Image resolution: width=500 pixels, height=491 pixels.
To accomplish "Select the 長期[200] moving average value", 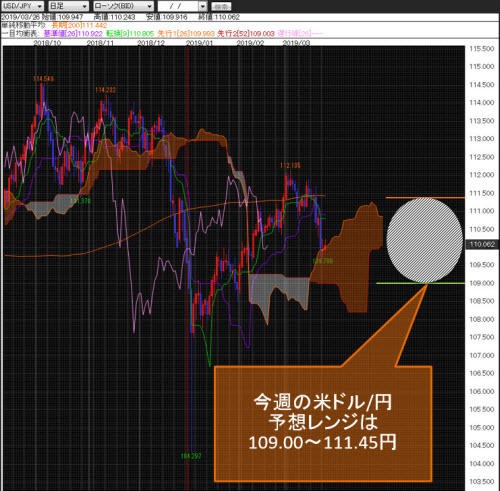I will click(x=79, y=25).
